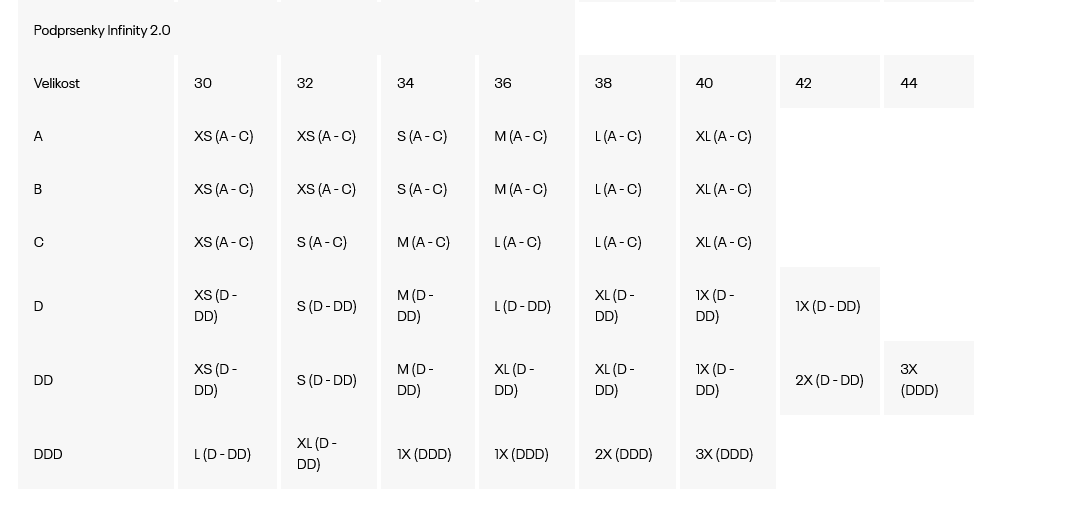
Task: Select the 3X (DDD) cell under size 44
Action: click(919, 380)
